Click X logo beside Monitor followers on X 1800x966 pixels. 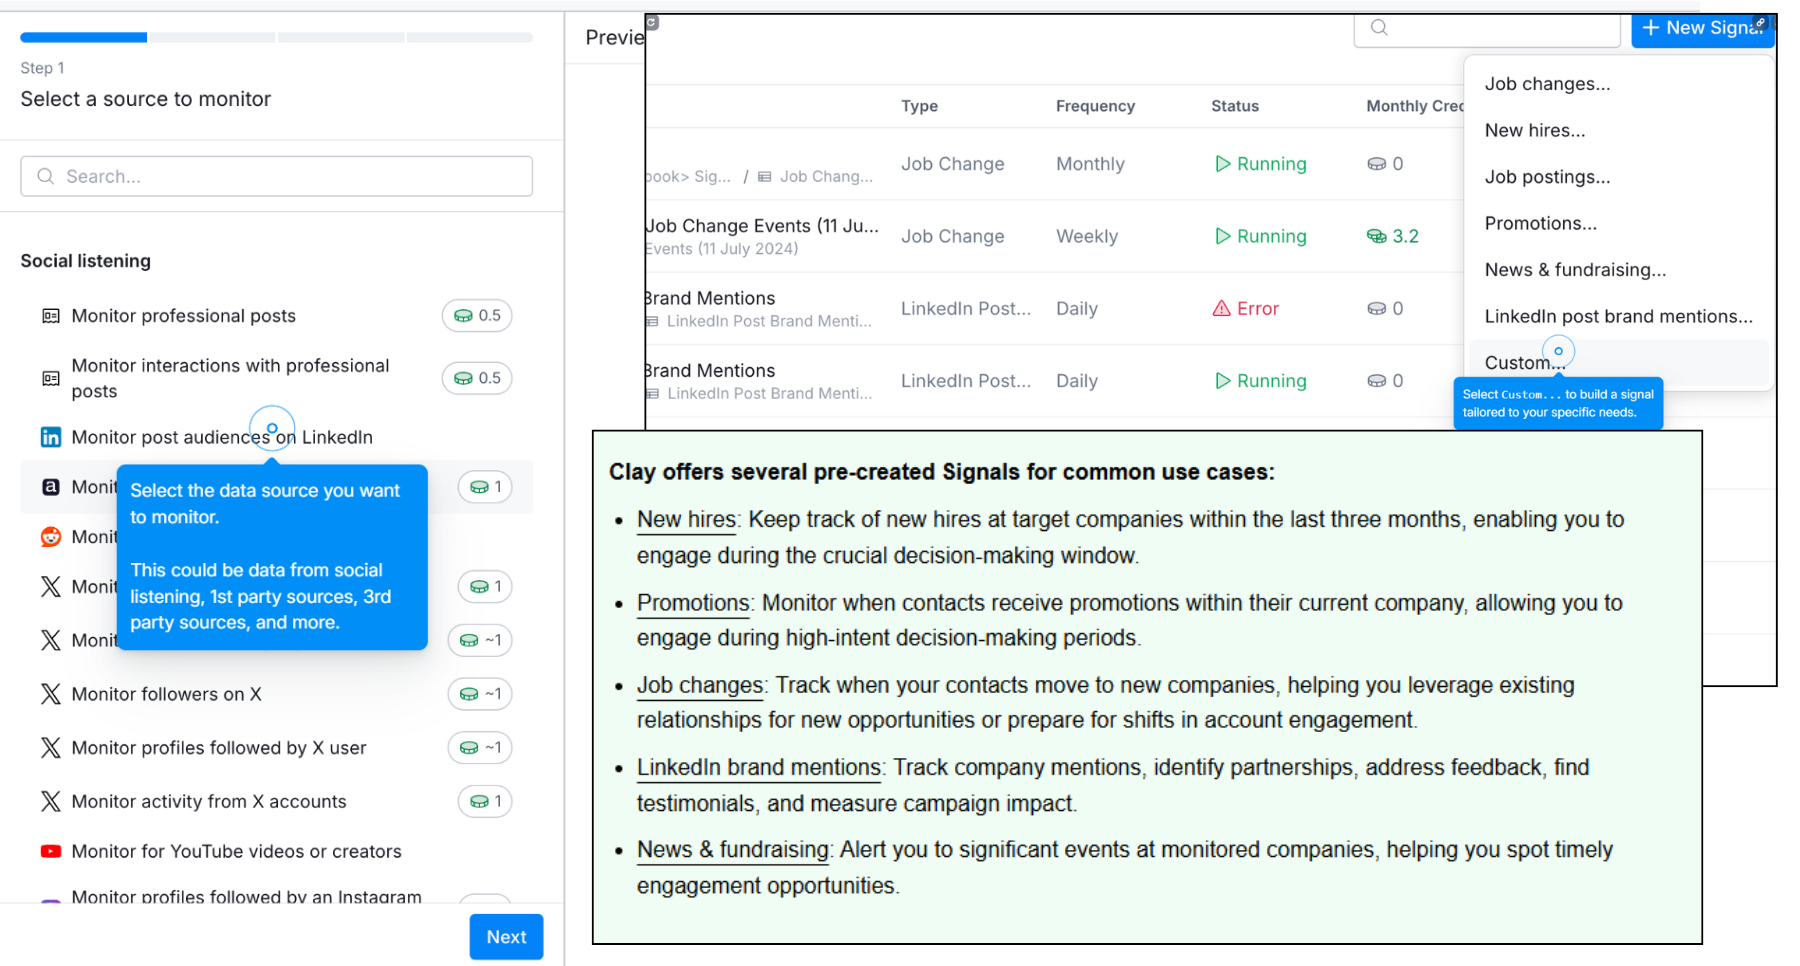[50, 694]
